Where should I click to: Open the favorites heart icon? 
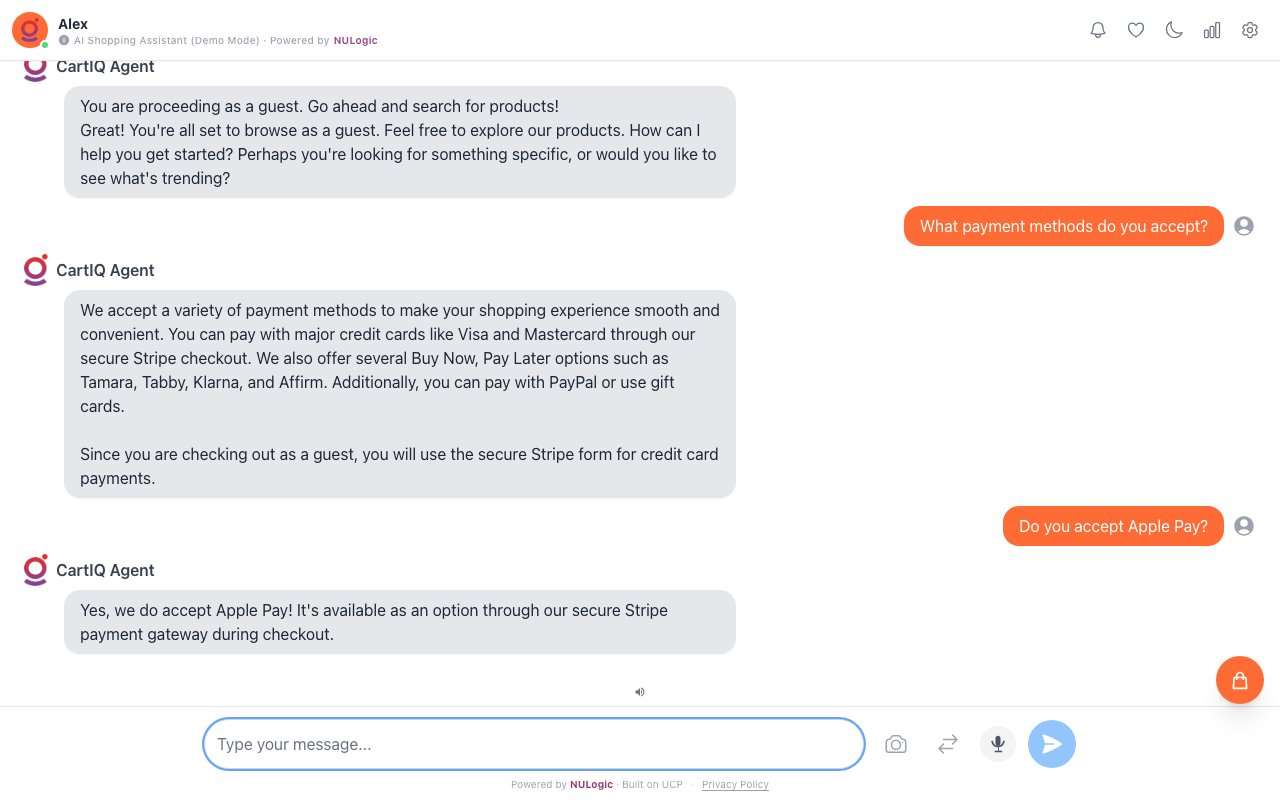coord(1136,30)
